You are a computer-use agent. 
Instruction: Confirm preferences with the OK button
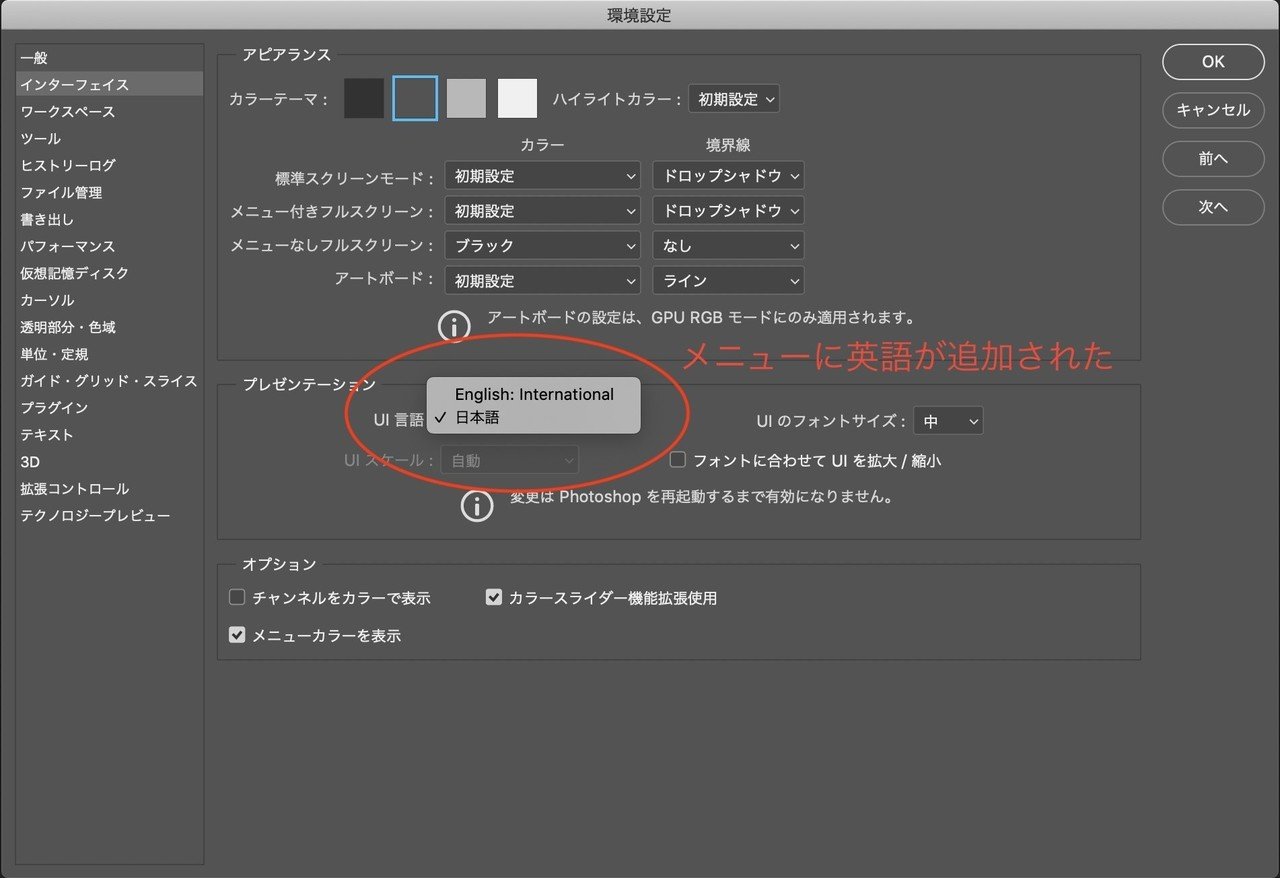pos(1213,62)
